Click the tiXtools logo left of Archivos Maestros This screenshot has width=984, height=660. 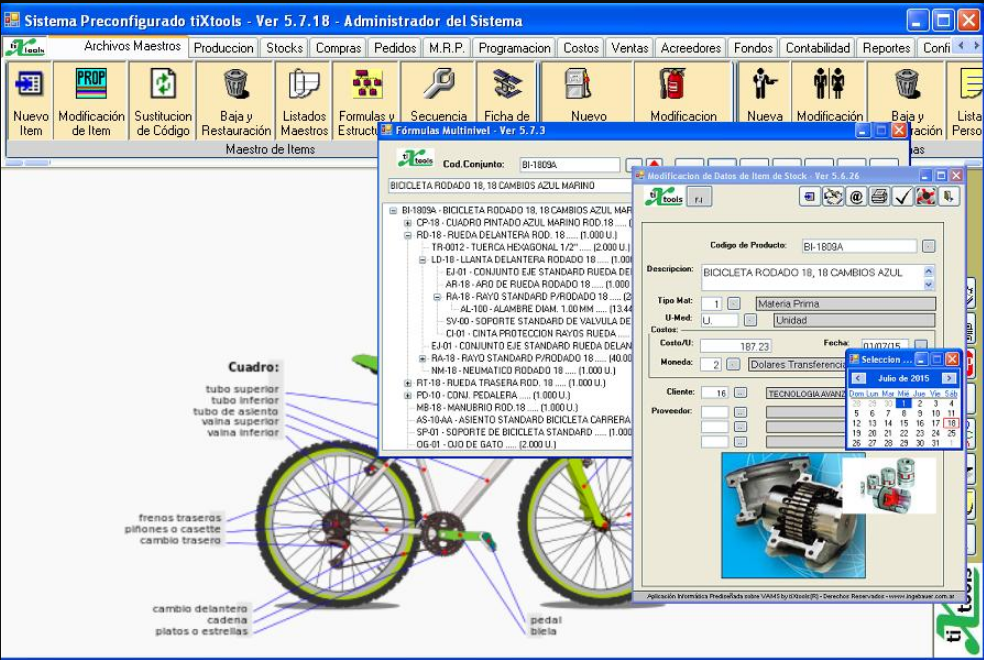coord(25,47)
